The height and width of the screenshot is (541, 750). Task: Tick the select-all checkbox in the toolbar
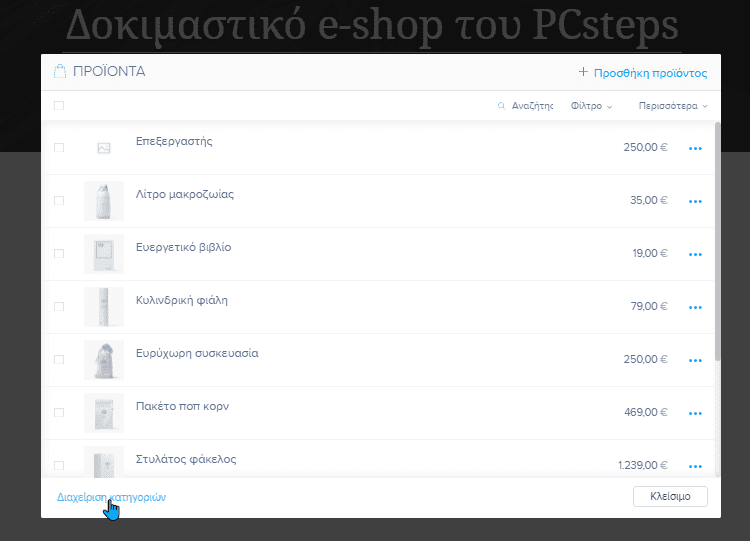(59, 105)
